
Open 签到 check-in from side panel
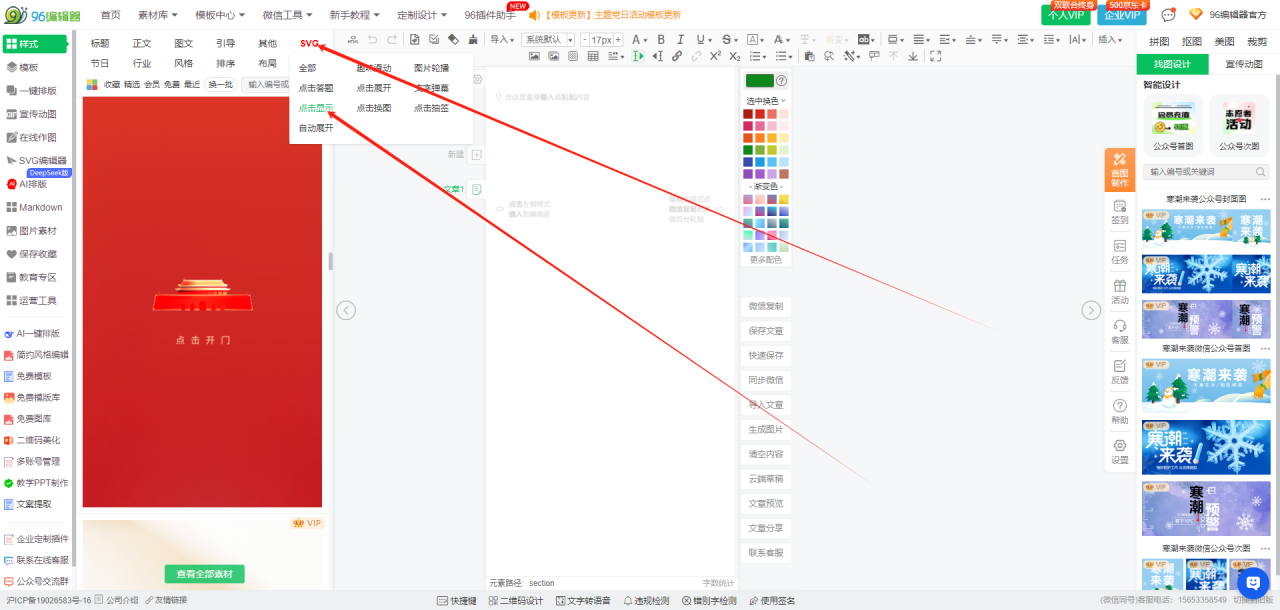(1120, 211)
